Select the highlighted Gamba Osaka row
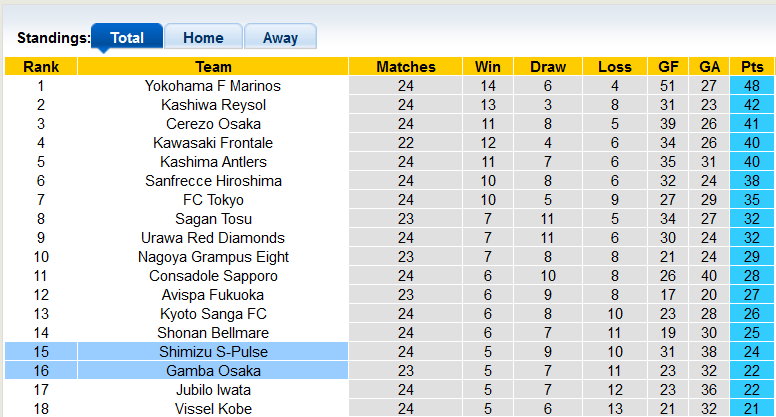Viewport: 776px width, 417px height. tap(213, 371)
